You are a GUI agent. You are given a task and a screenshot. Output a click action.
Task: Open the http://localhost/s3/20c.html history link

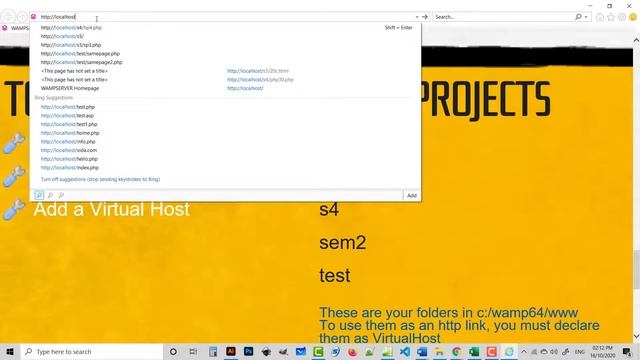pos(258,71)
